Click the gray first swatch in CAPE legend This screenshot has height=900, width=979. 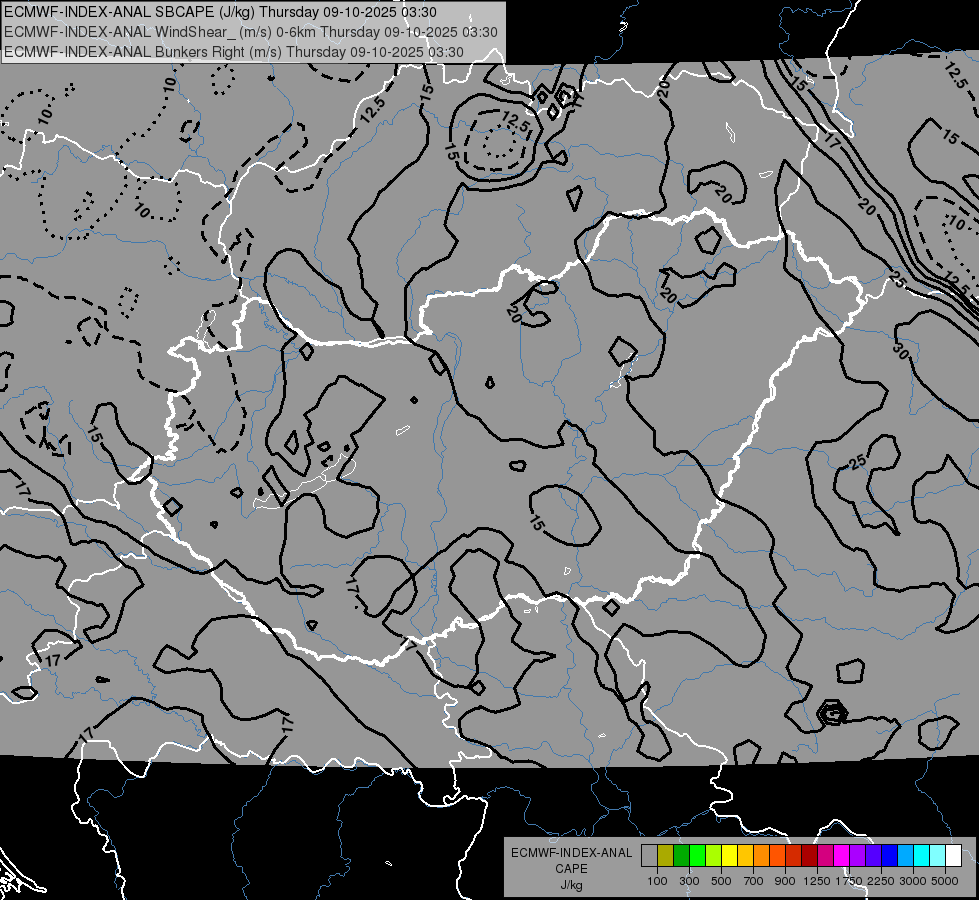pyautogui.click(x=649, y=855)
